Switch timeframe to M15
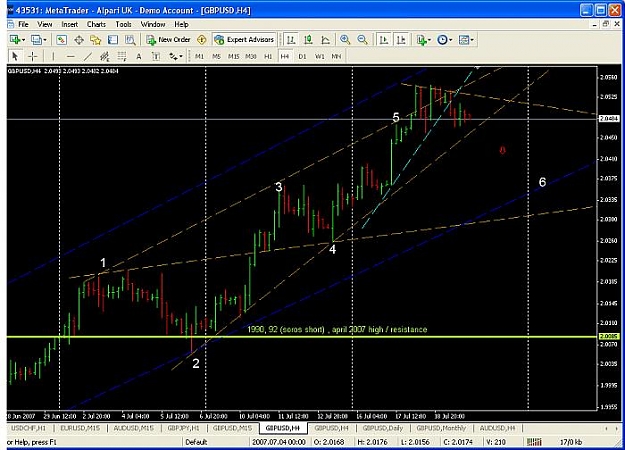Image resolution: width=625 pixels, height=450 pixels. coord(234,56)
